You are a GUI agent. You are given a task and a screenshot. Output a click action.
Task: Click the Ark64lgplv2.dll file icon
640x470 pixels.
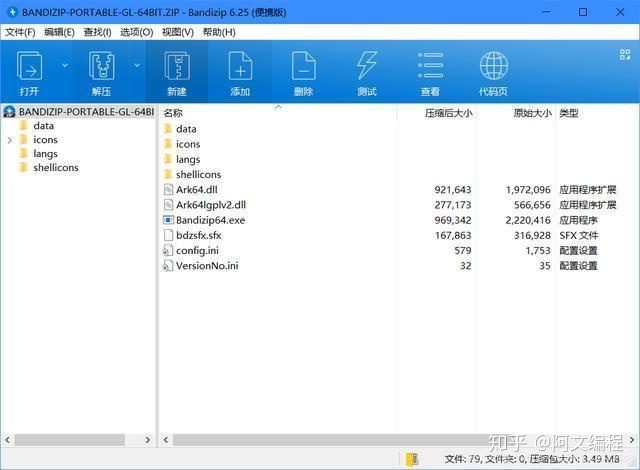[168, 205]
